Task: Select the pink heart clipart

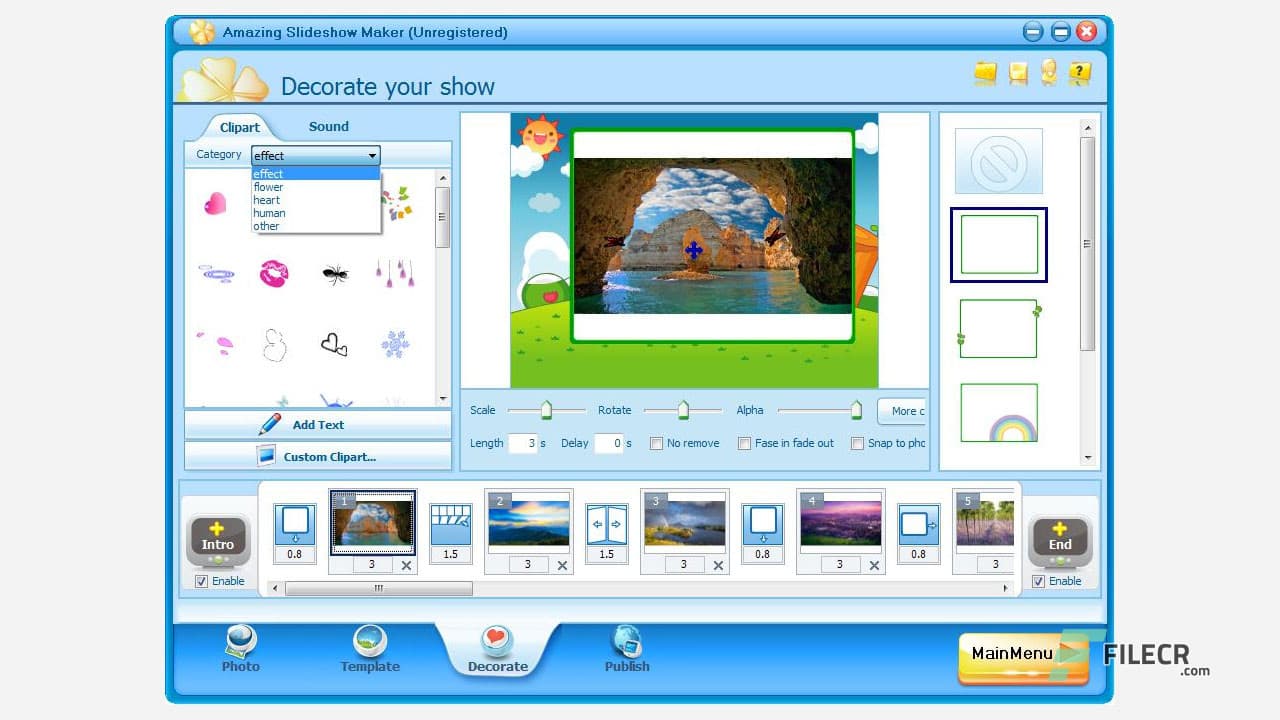Action: pos(216,202)
